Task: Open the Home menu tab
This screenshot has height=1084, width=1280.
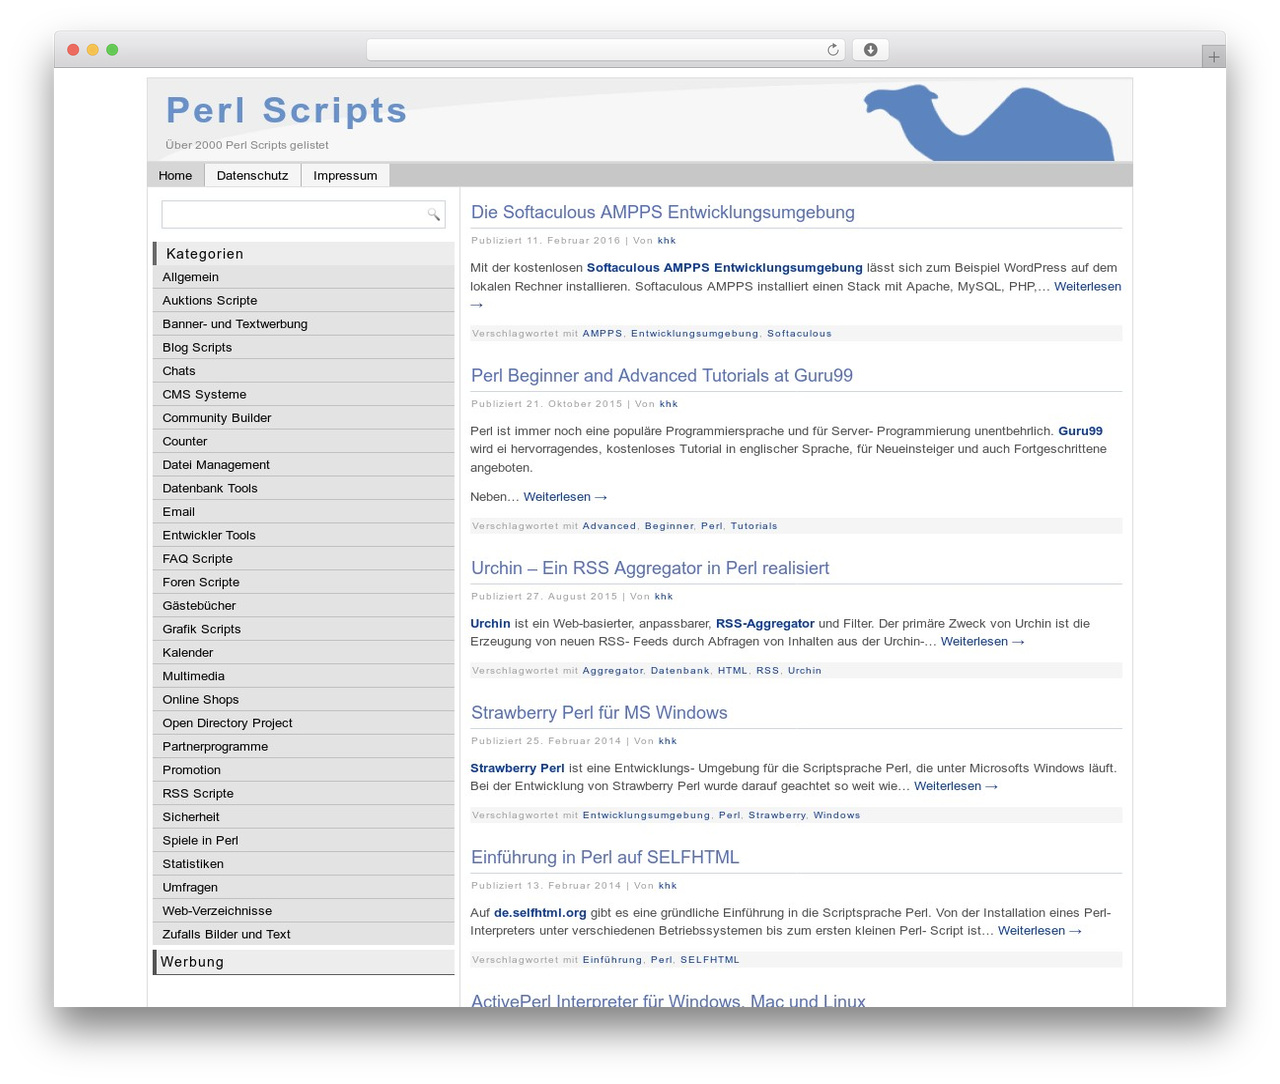Action: point(175,175)
